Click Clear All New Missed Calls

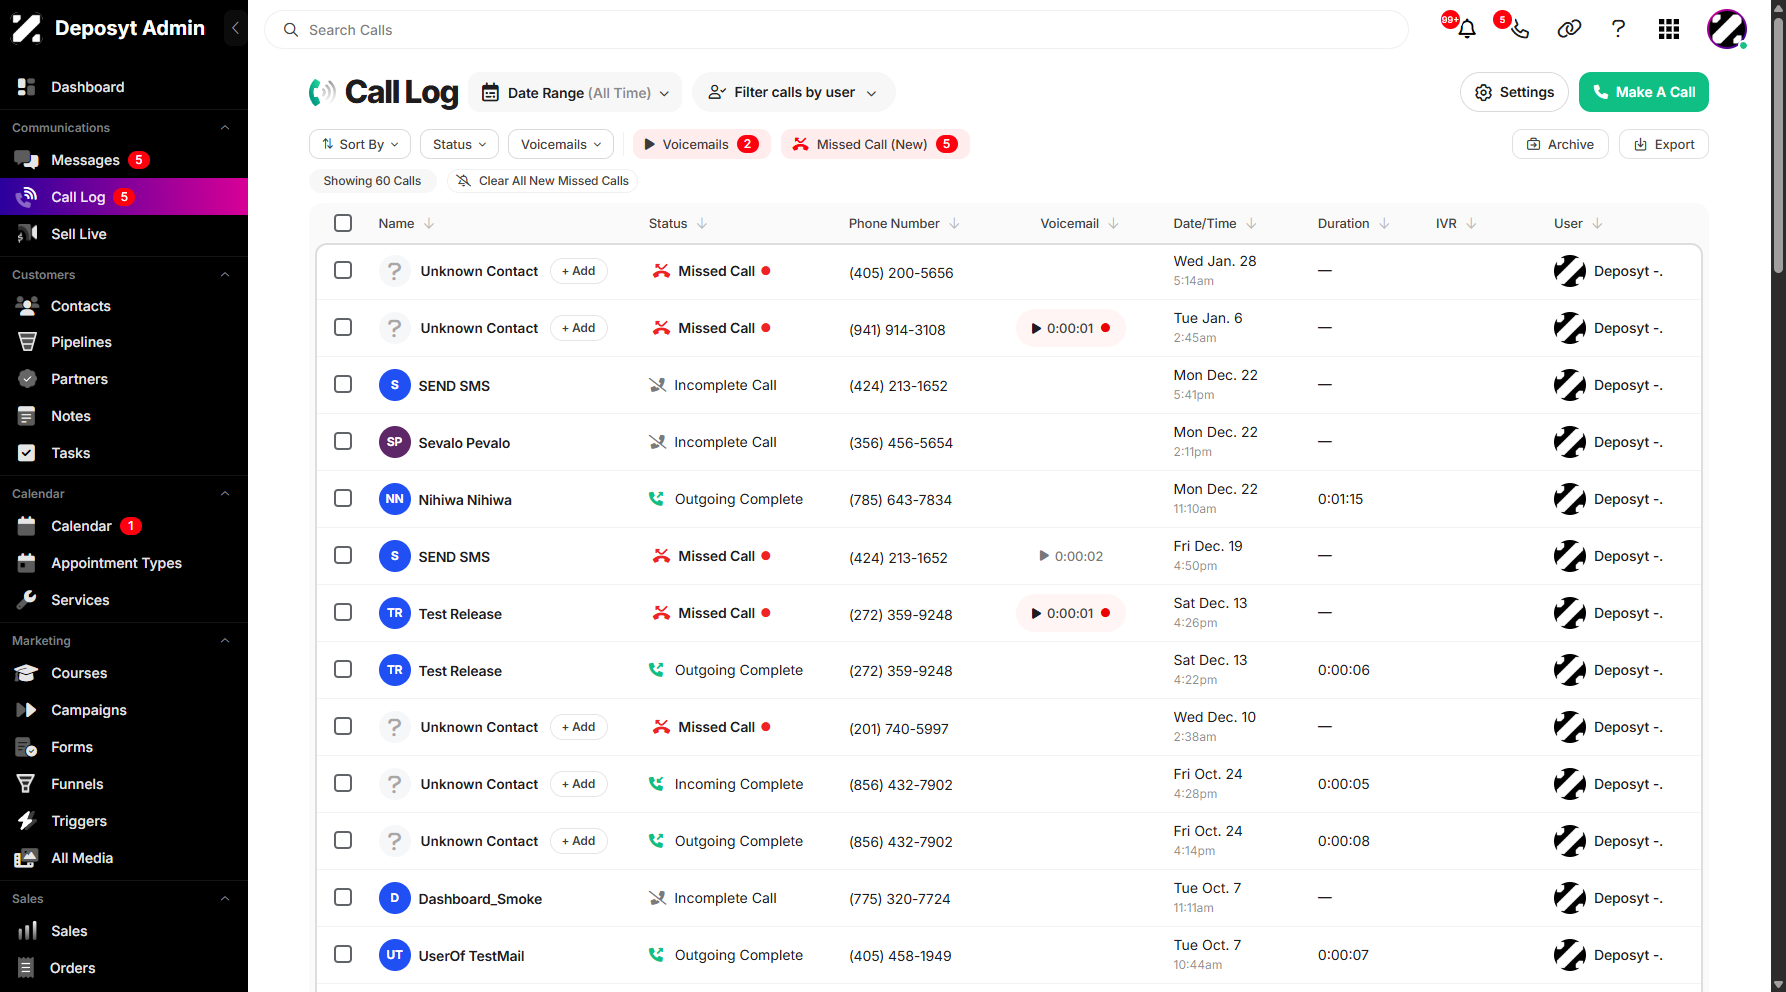coord(543,181)
